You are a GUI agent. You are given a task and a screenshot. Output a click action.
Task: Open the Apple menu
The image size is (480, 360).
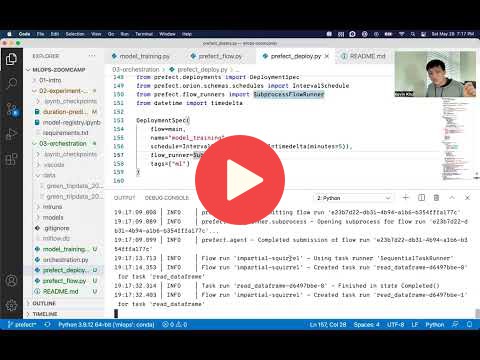[x=9, y=34]
